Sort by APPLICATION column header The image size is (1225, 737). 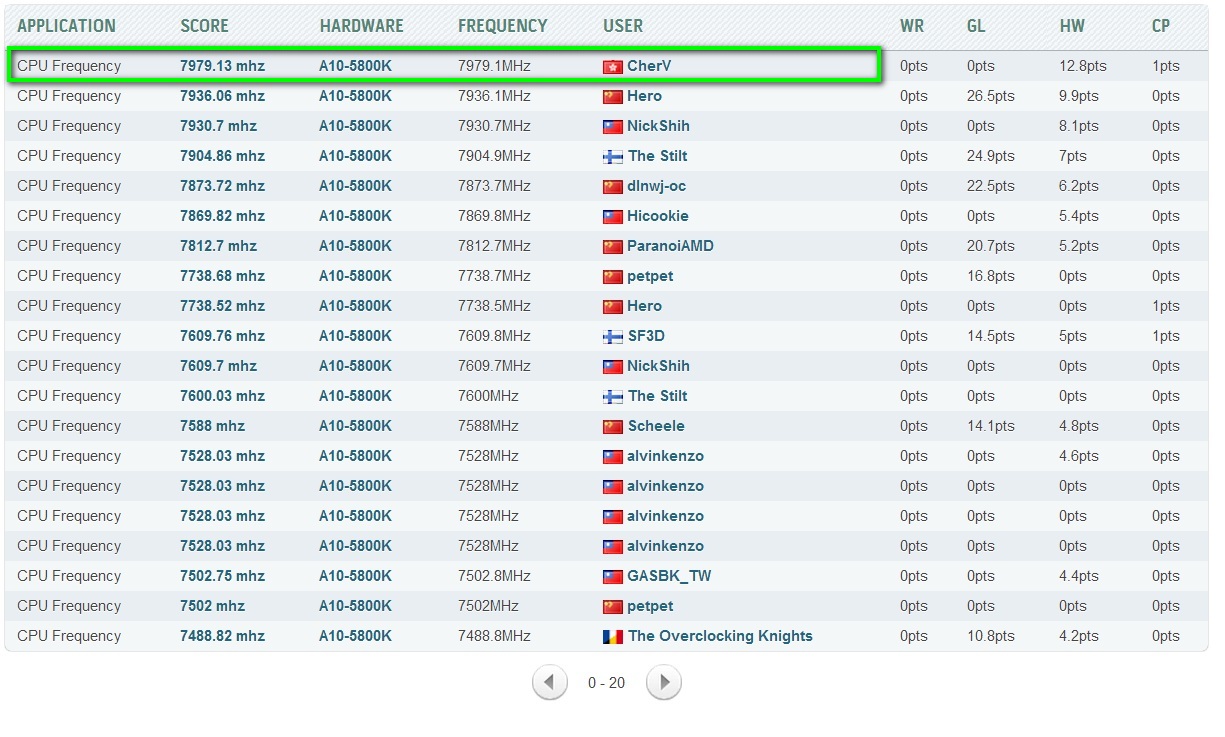(x=66, y=26)
